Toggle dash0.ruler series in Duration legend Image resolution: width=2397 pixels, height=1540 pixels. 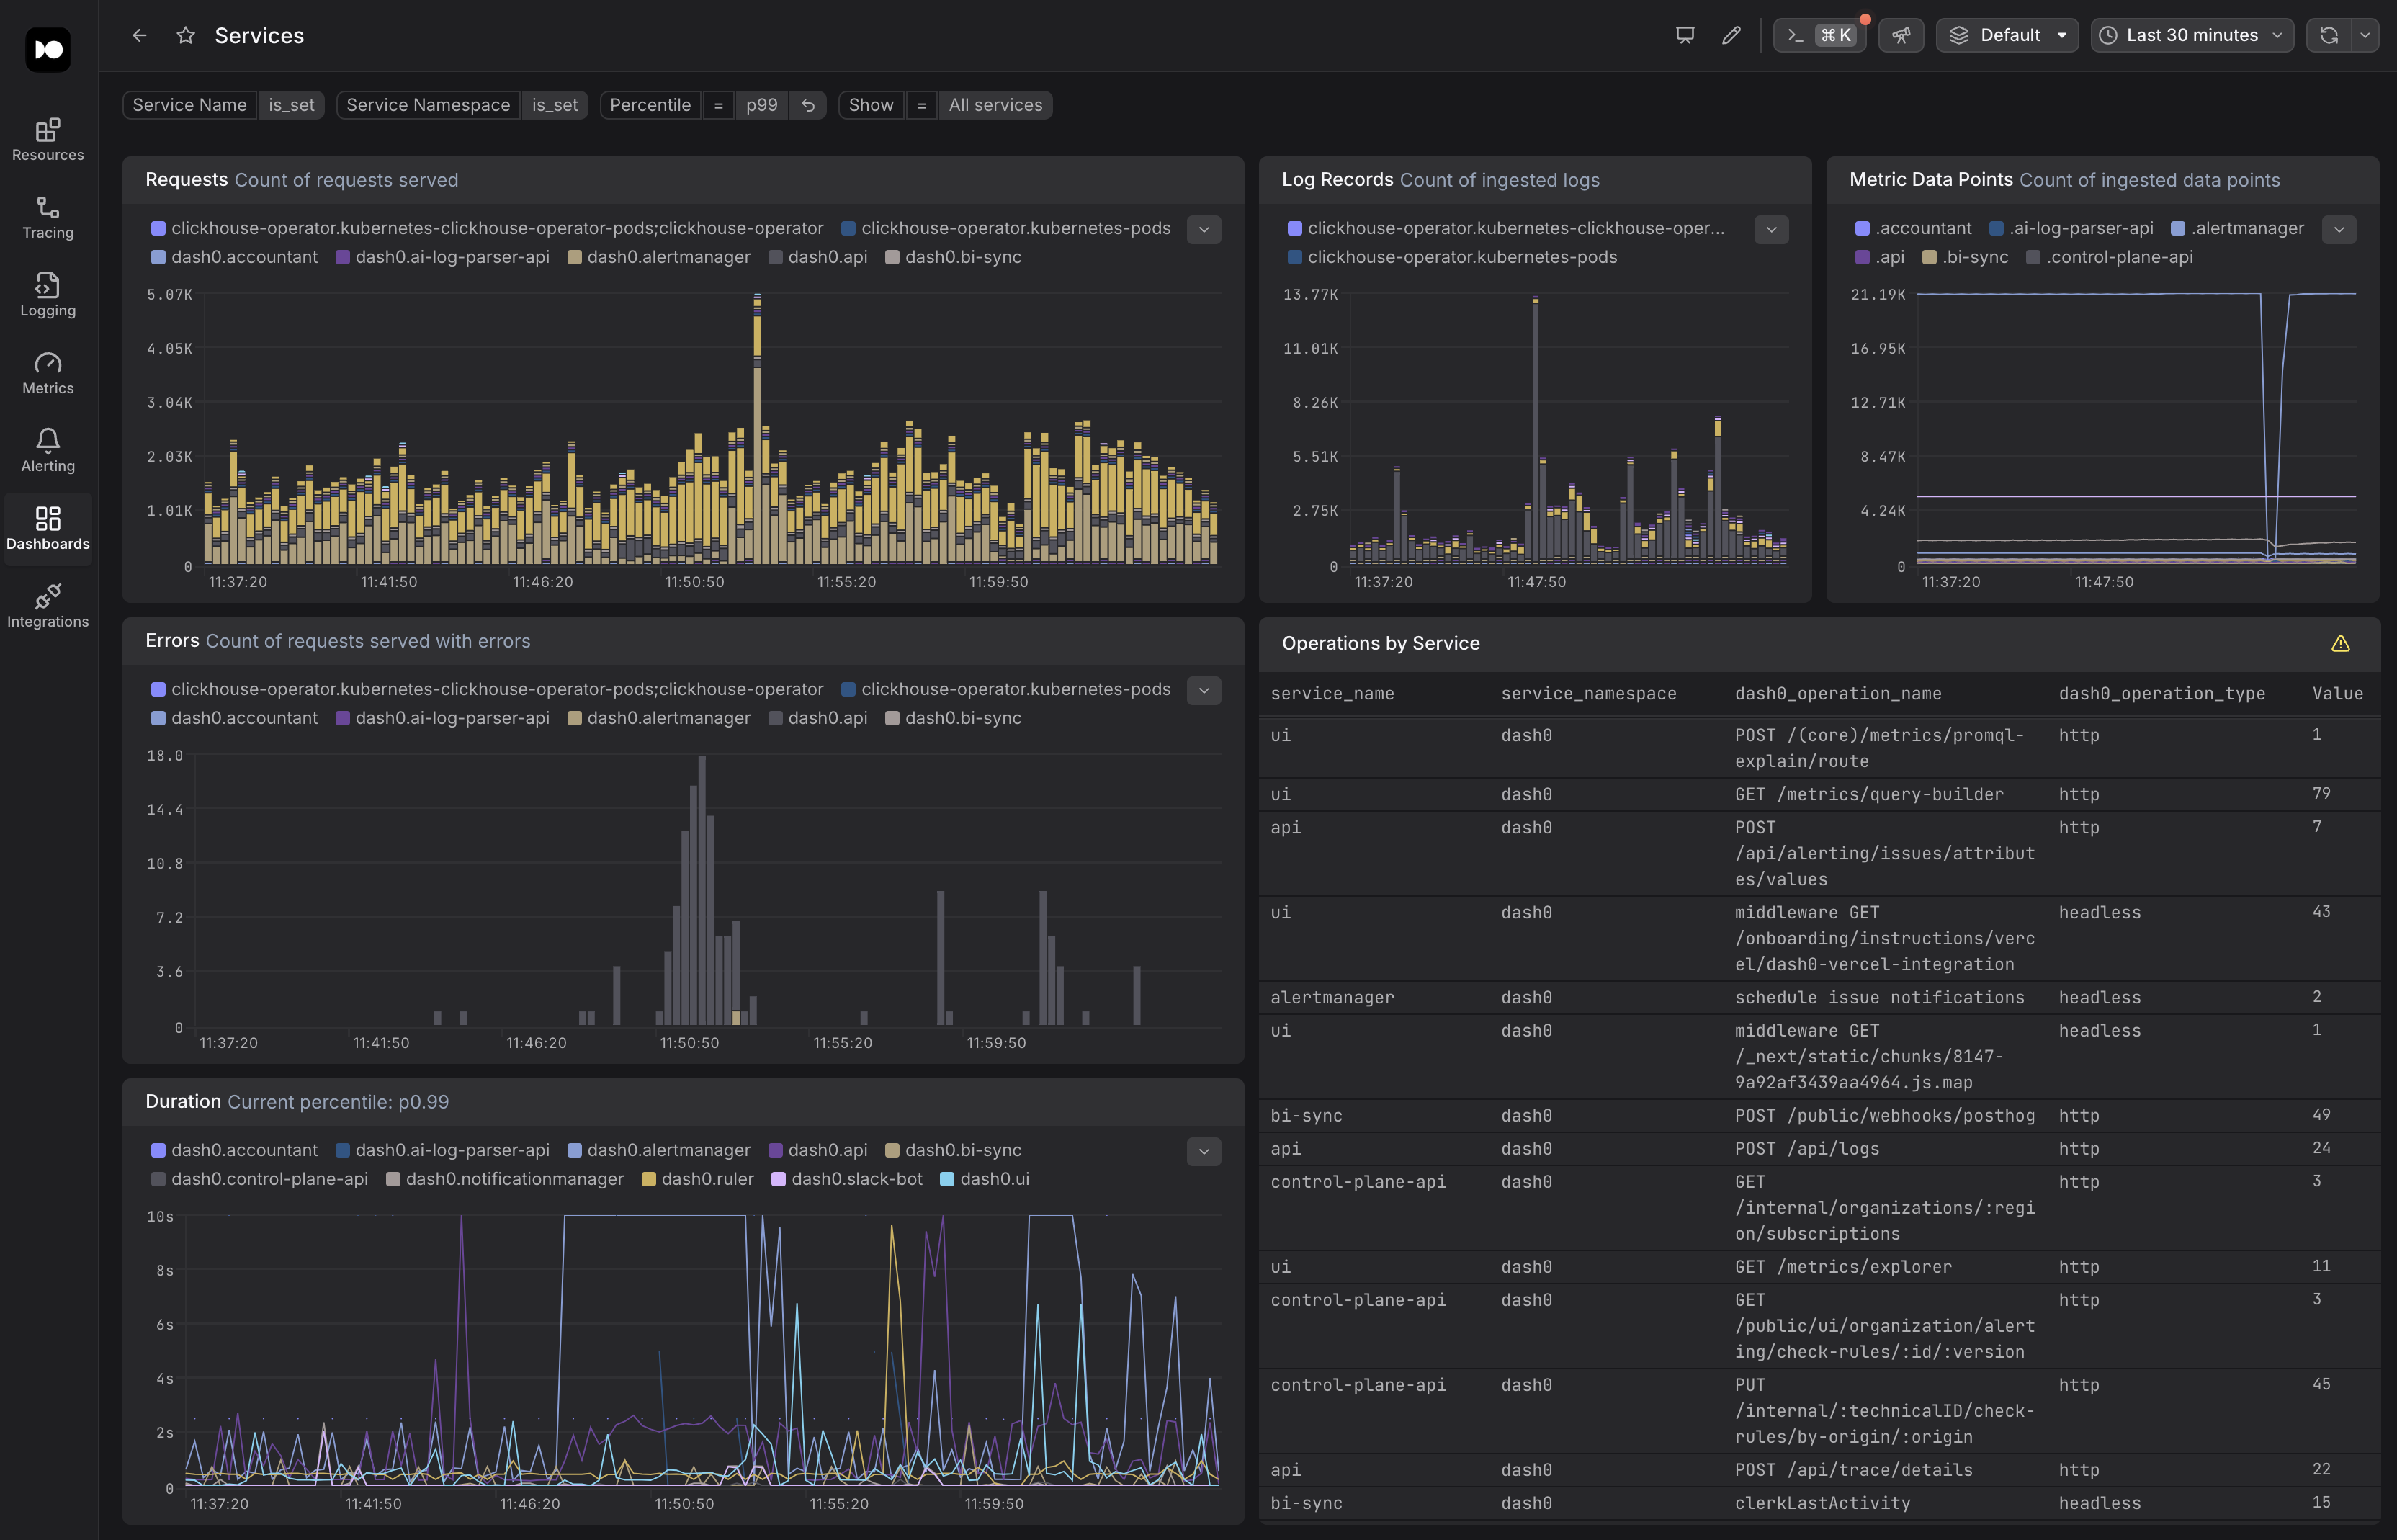(x=706, y=1179)
